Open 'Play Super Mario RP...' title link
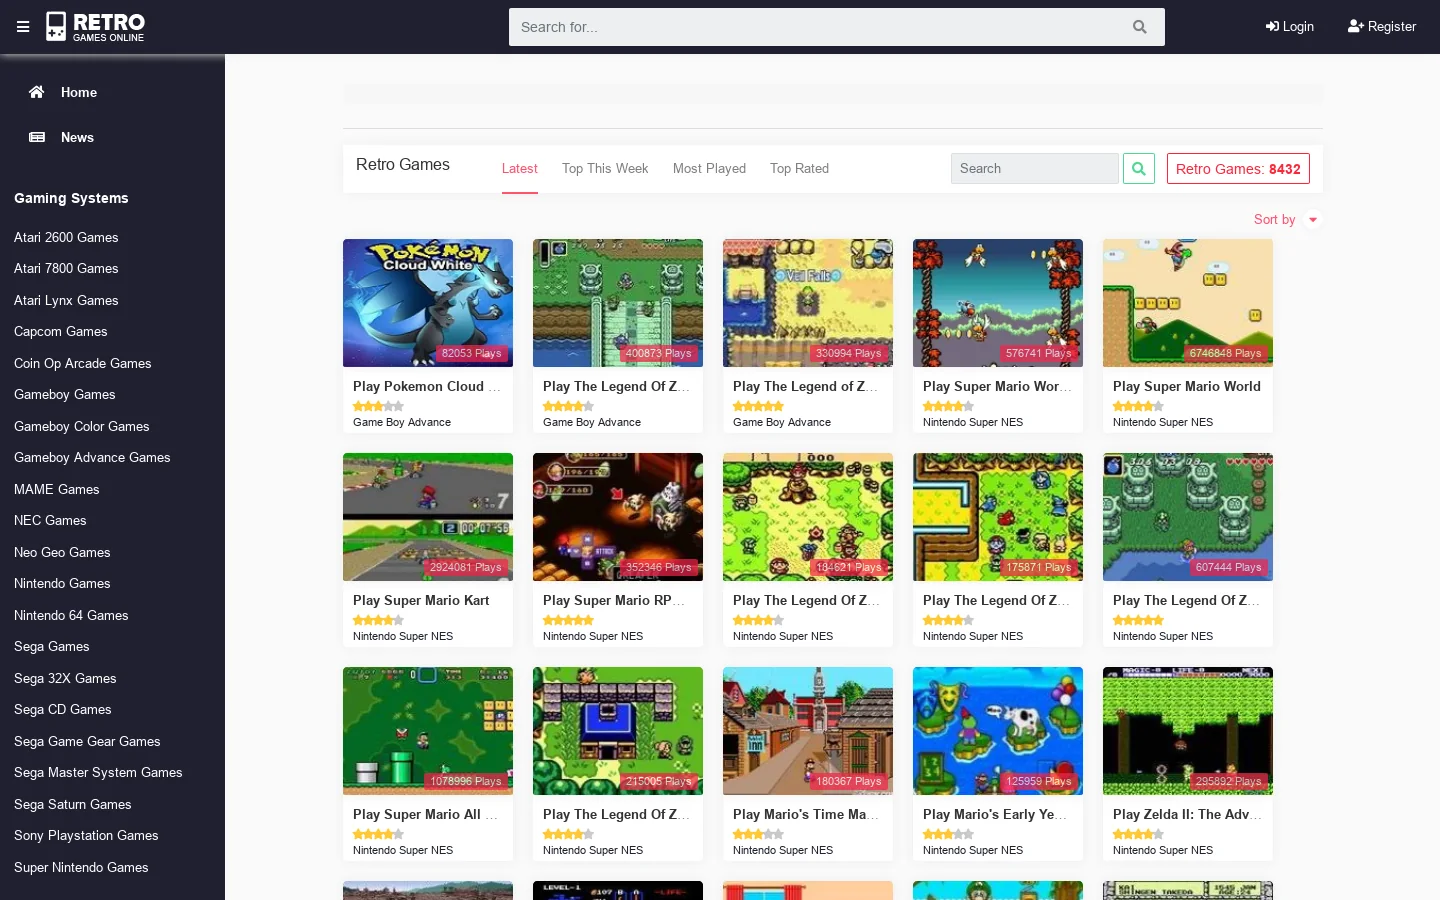 coord(614,600)
